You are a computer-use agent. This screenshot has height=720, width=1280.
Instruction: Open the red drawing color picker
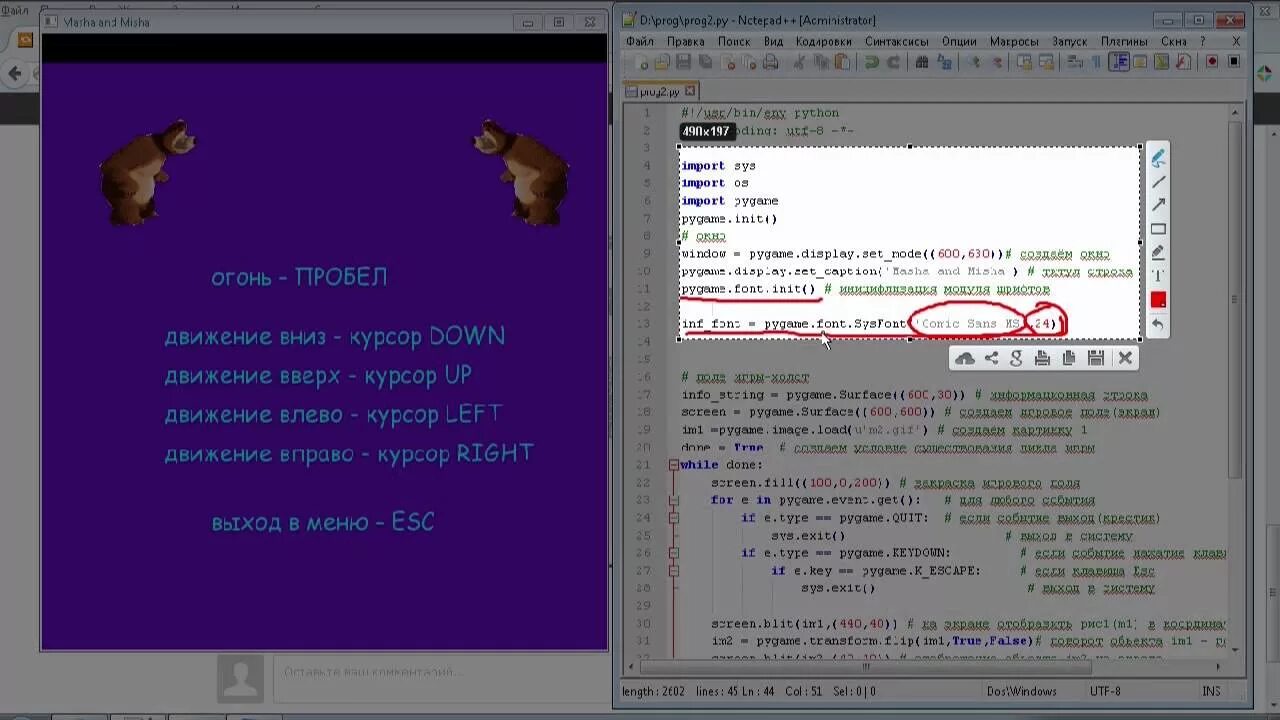[x=1158, y=300]
